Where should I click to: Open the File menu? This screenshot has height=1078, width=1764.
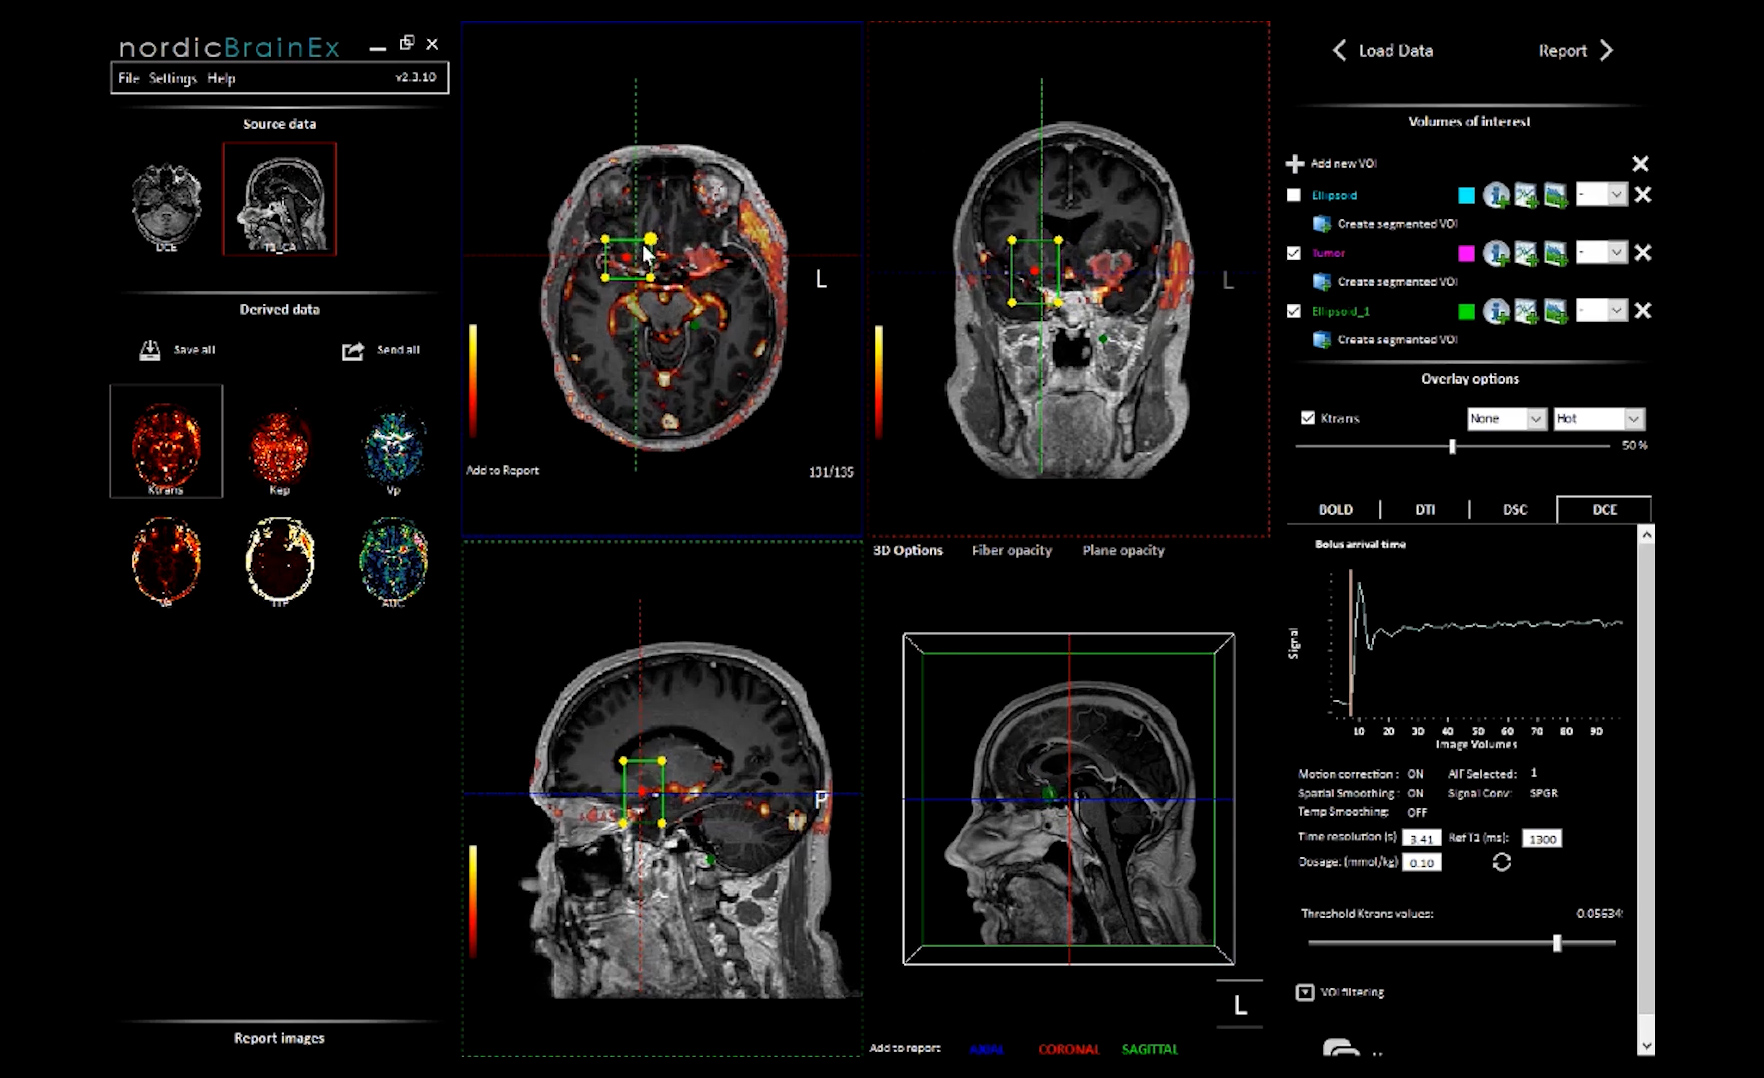click(129, 78)
